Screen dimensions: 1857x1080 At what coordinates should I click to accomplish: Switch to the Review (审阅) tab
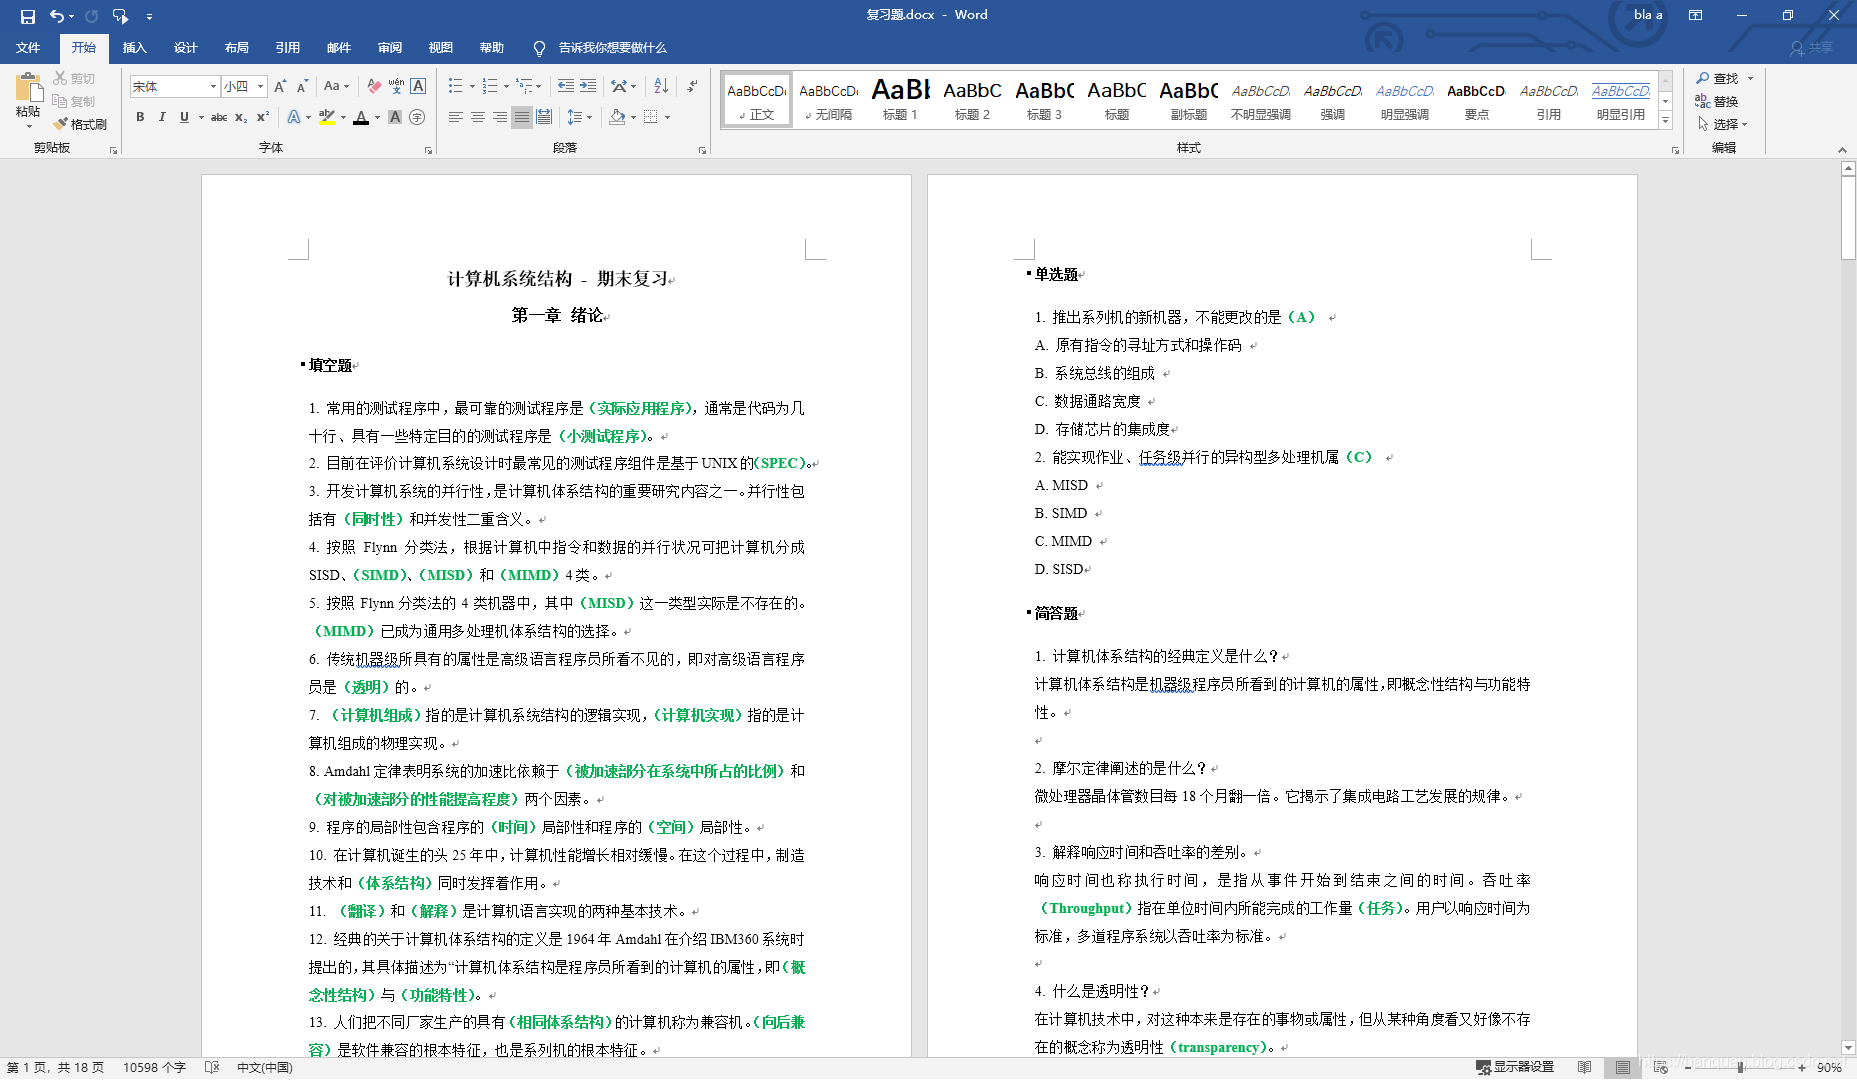click(390, 47)
